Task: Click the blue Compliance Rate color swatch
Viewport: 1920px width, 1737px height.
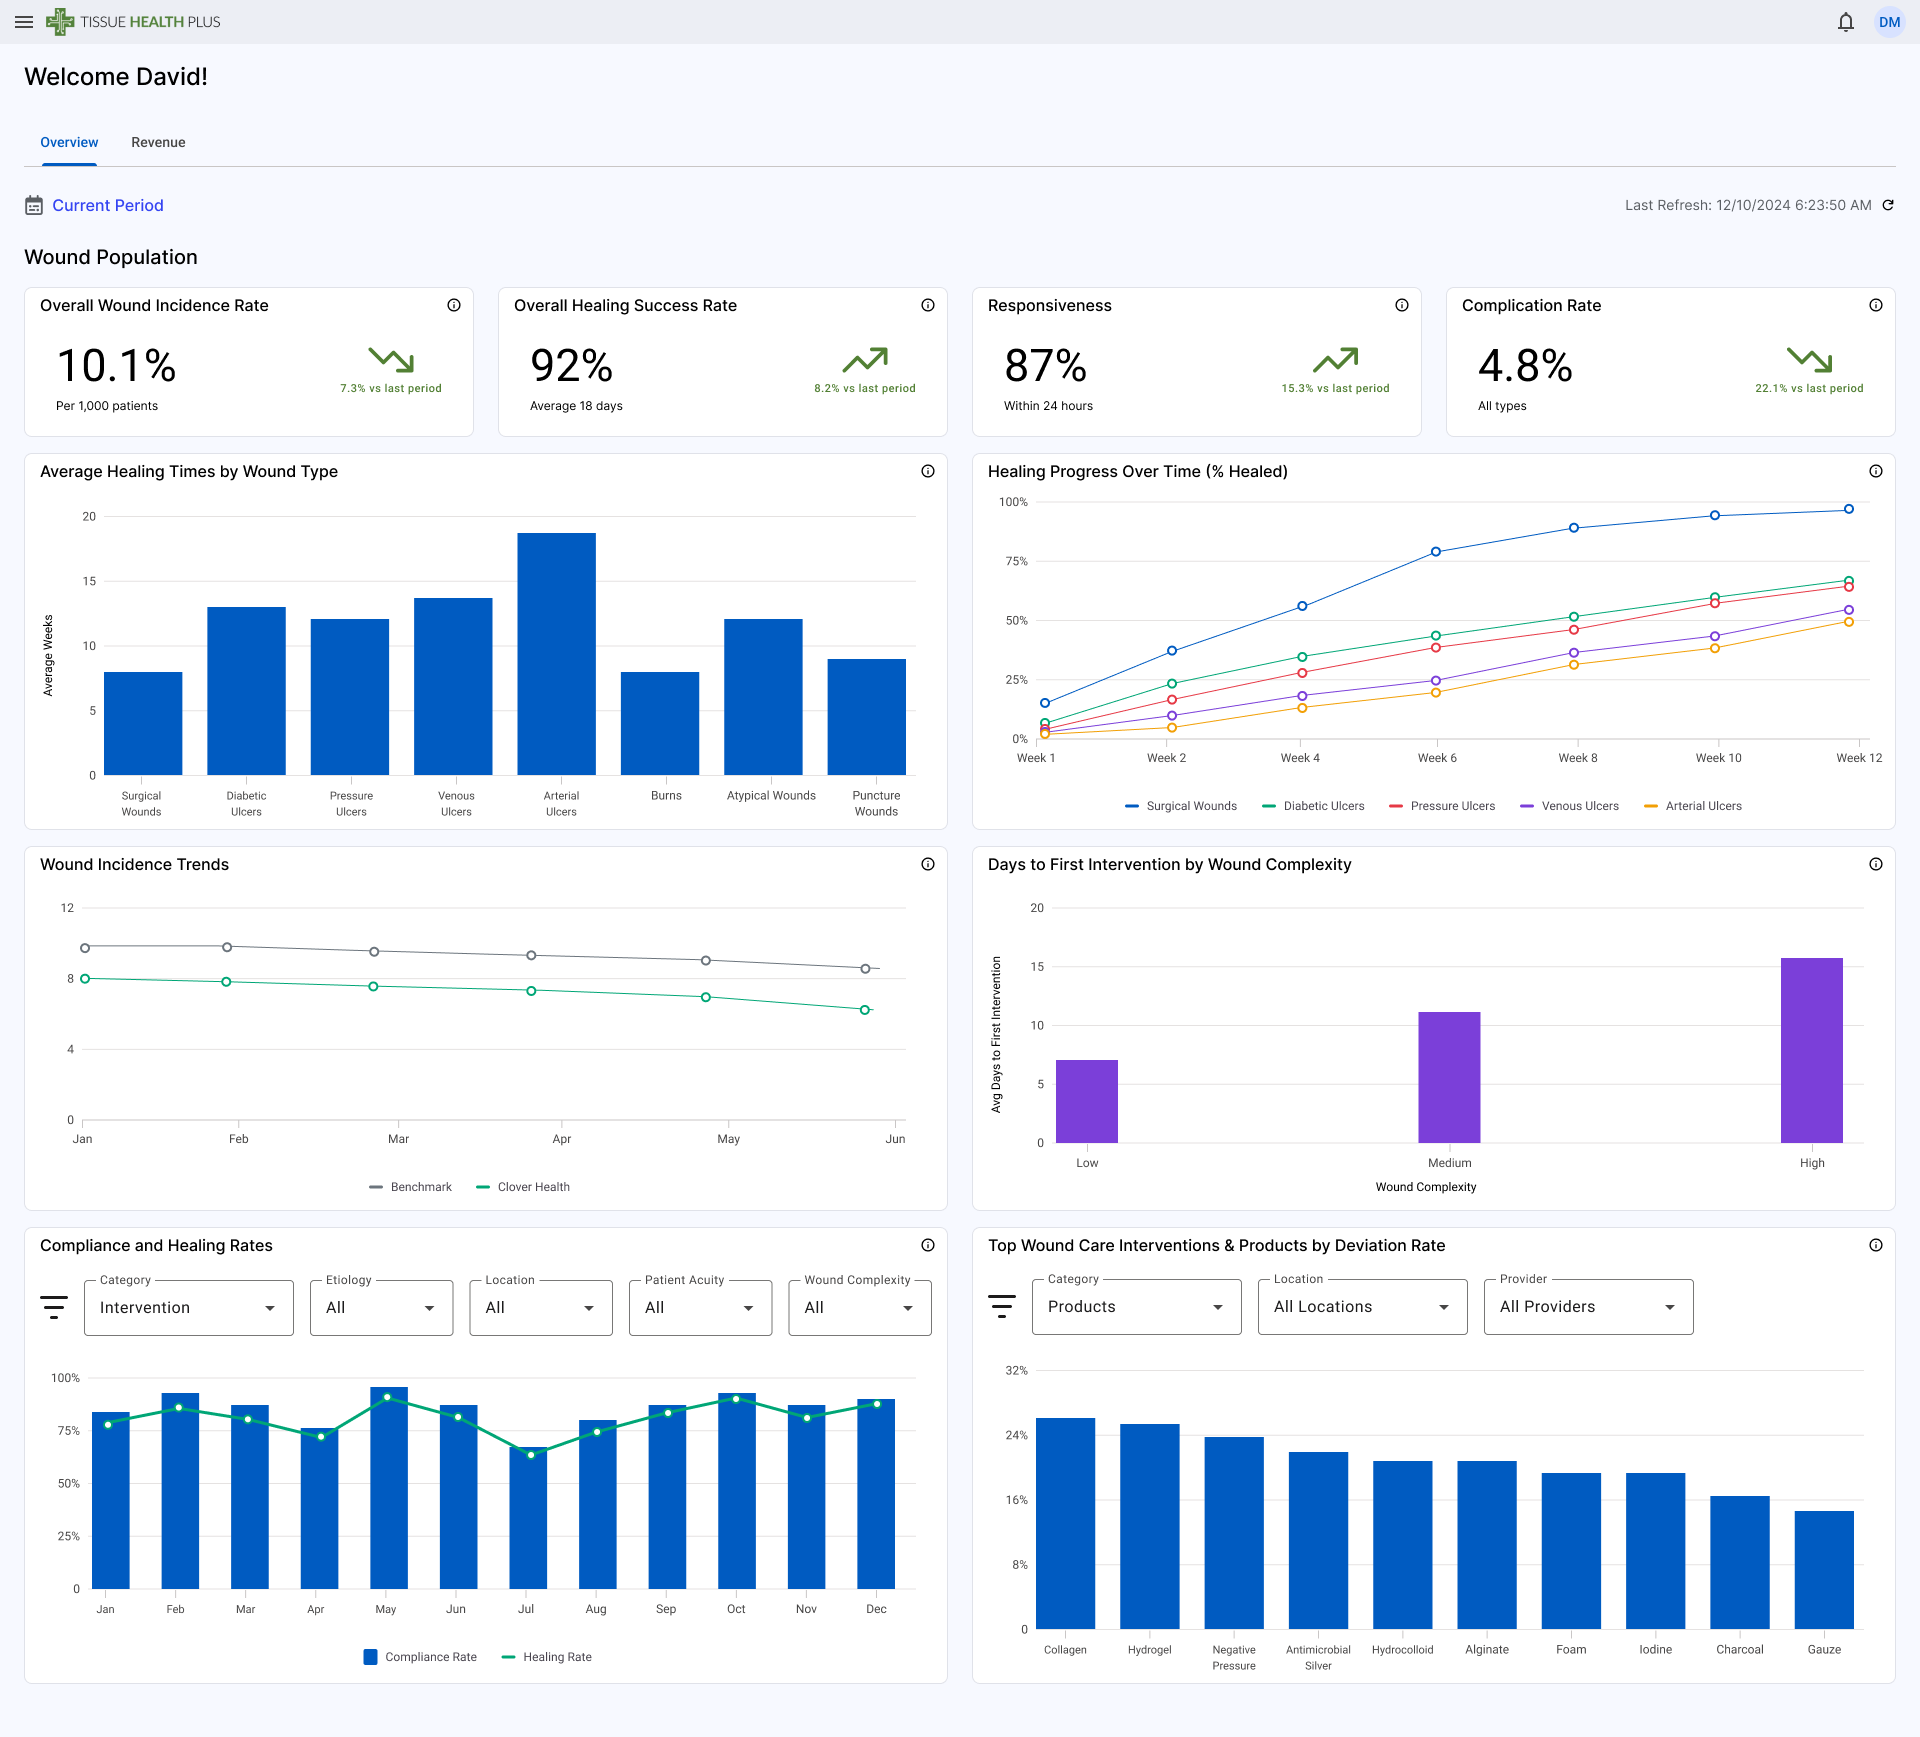Action: [x=371, y=1657]
